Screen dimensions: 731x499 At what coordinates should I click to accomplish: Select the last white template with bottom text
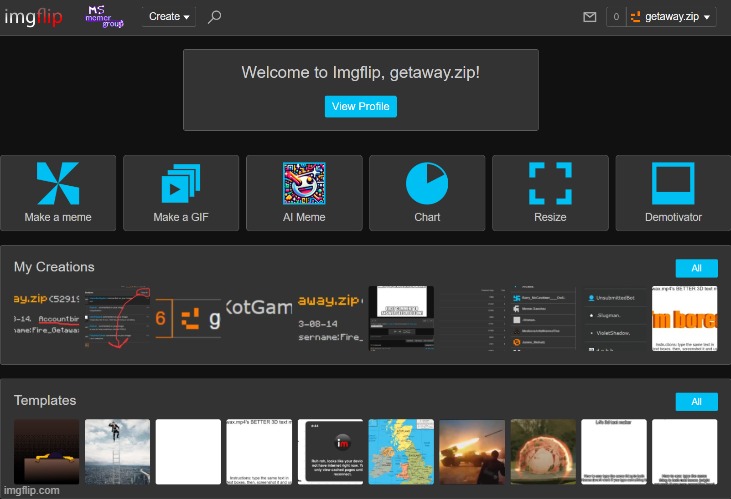click(x=684, y=451)
